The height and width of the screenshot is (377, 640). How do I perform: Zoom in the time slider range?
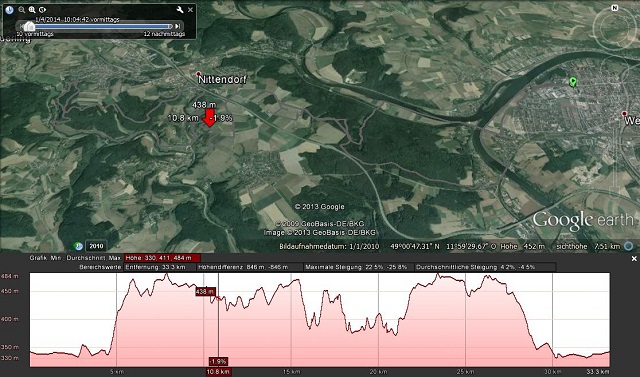point(32,10)
